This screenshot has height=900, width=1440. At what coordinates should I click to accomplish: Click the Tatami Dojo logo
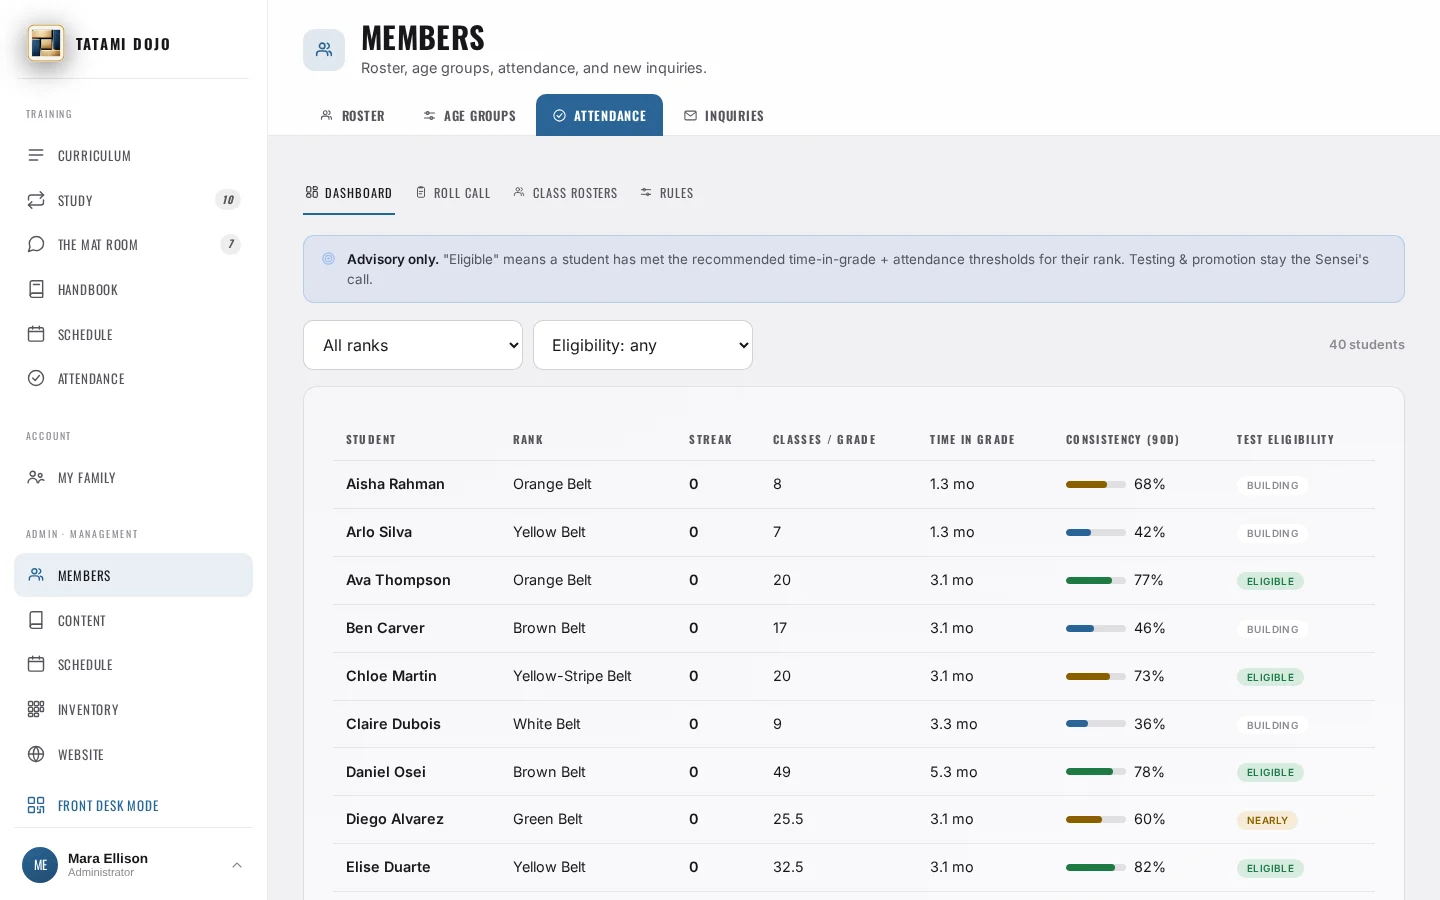(46, 43)
